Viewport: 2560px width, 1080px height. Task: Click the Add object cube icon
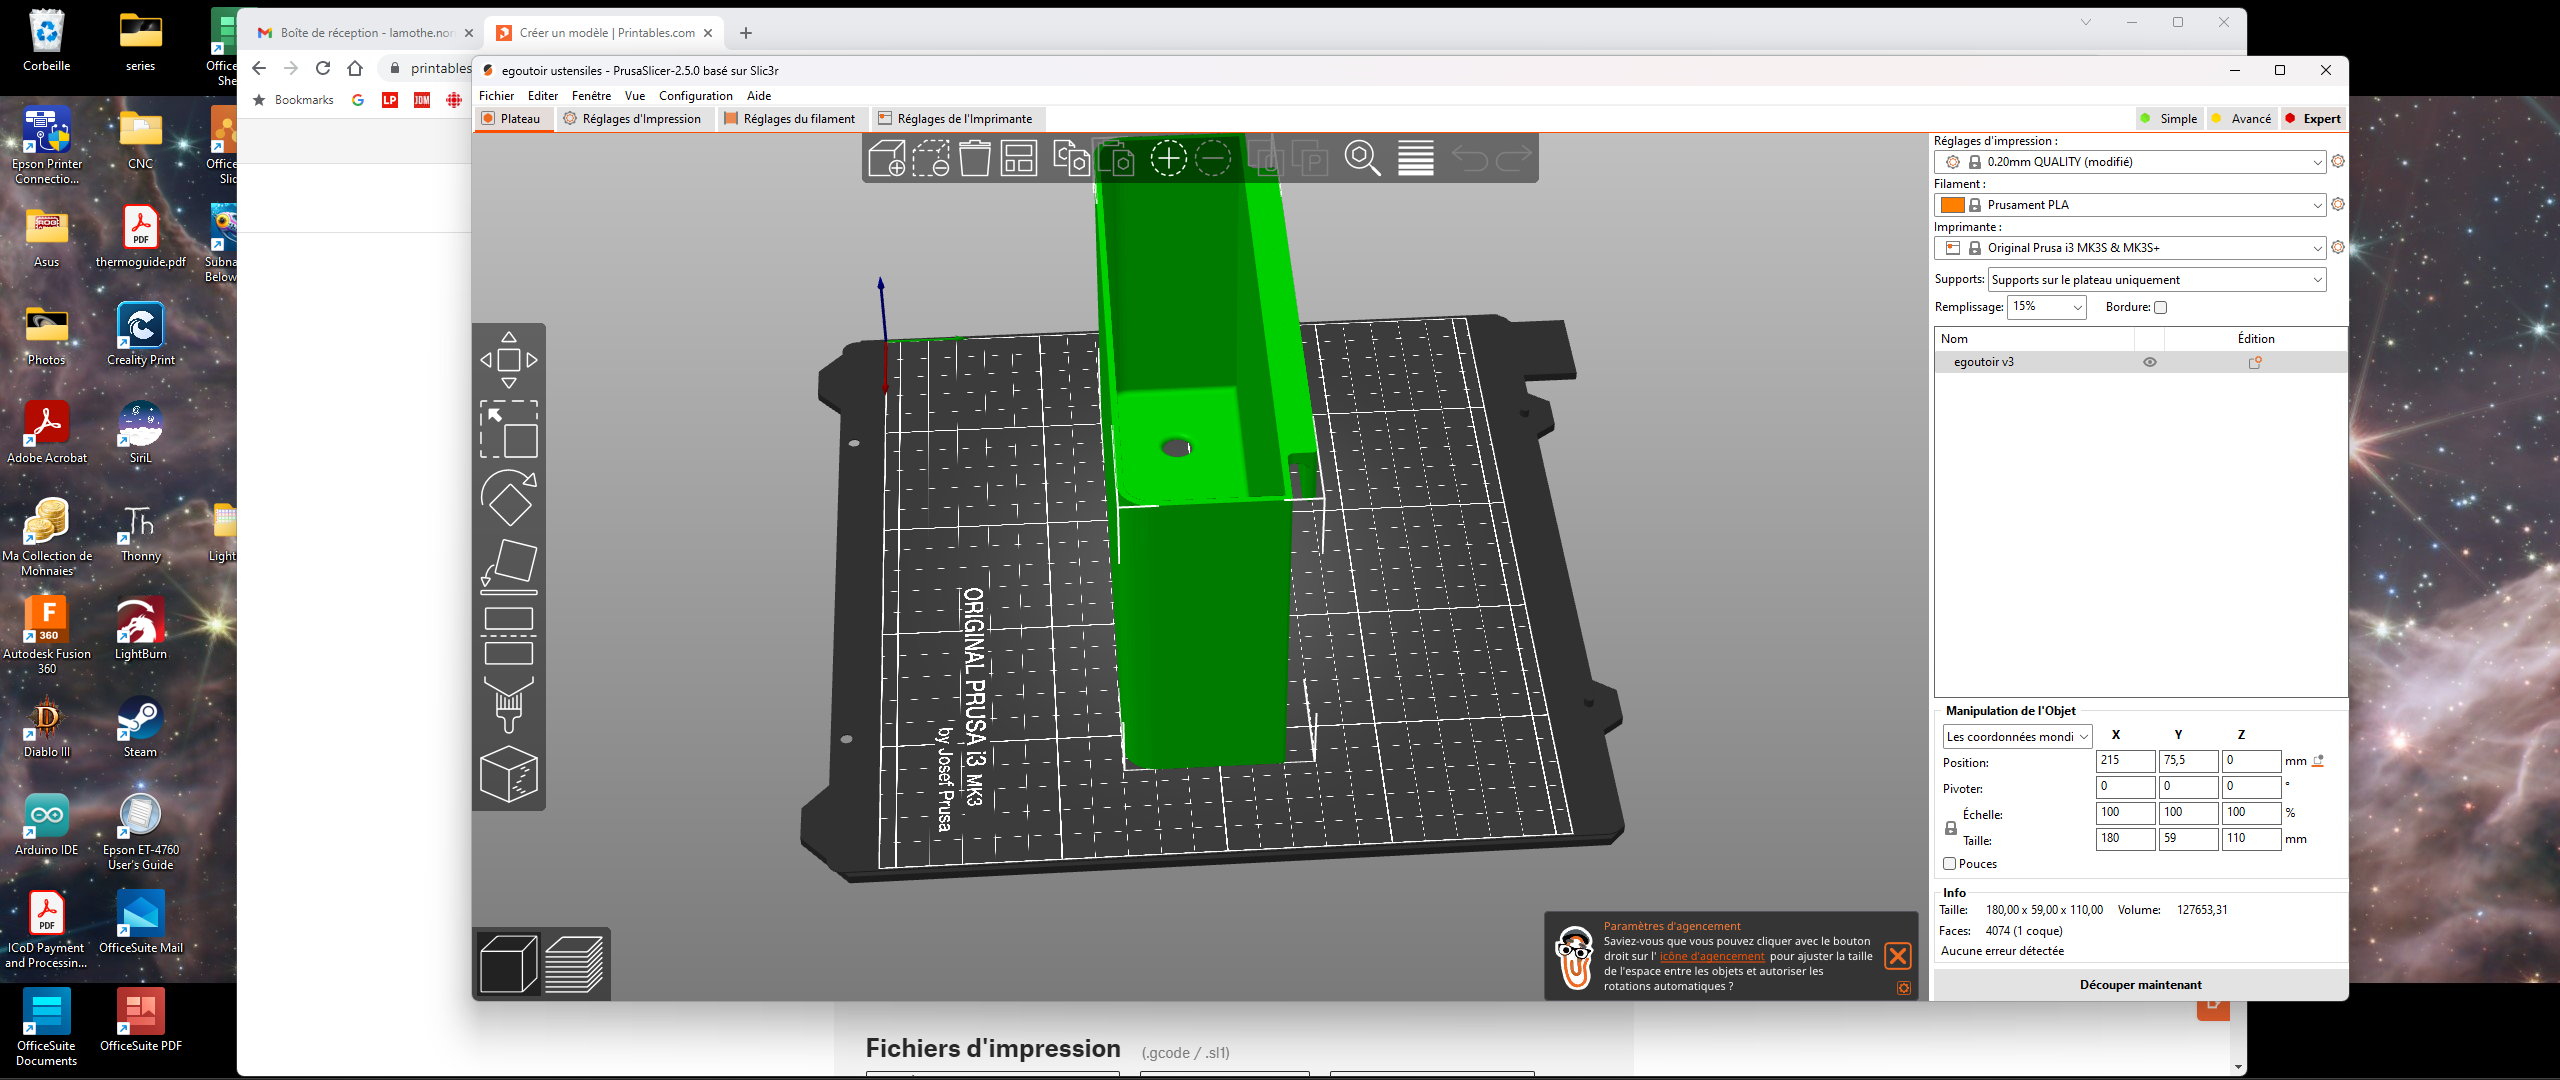click(886, 158)
